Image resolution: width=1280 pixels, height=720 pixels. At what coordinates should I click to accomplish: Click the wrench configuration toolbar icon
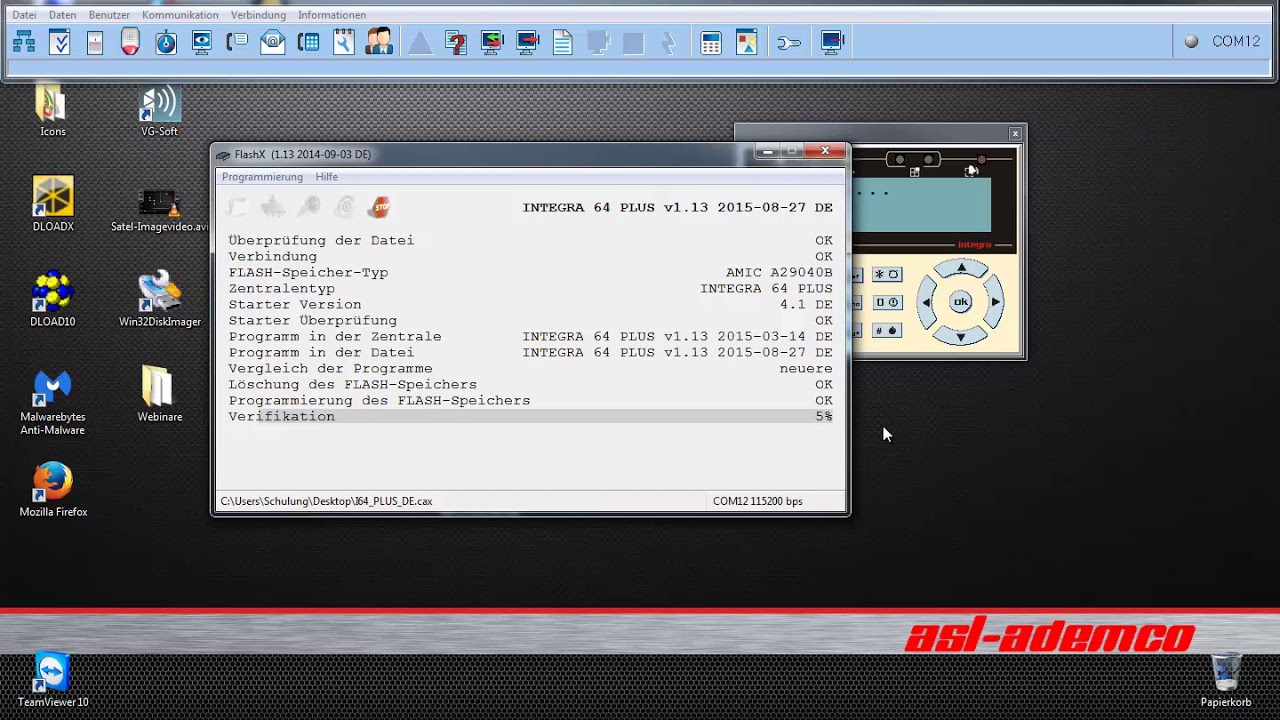pyautogui.click(x=789, y=42)
